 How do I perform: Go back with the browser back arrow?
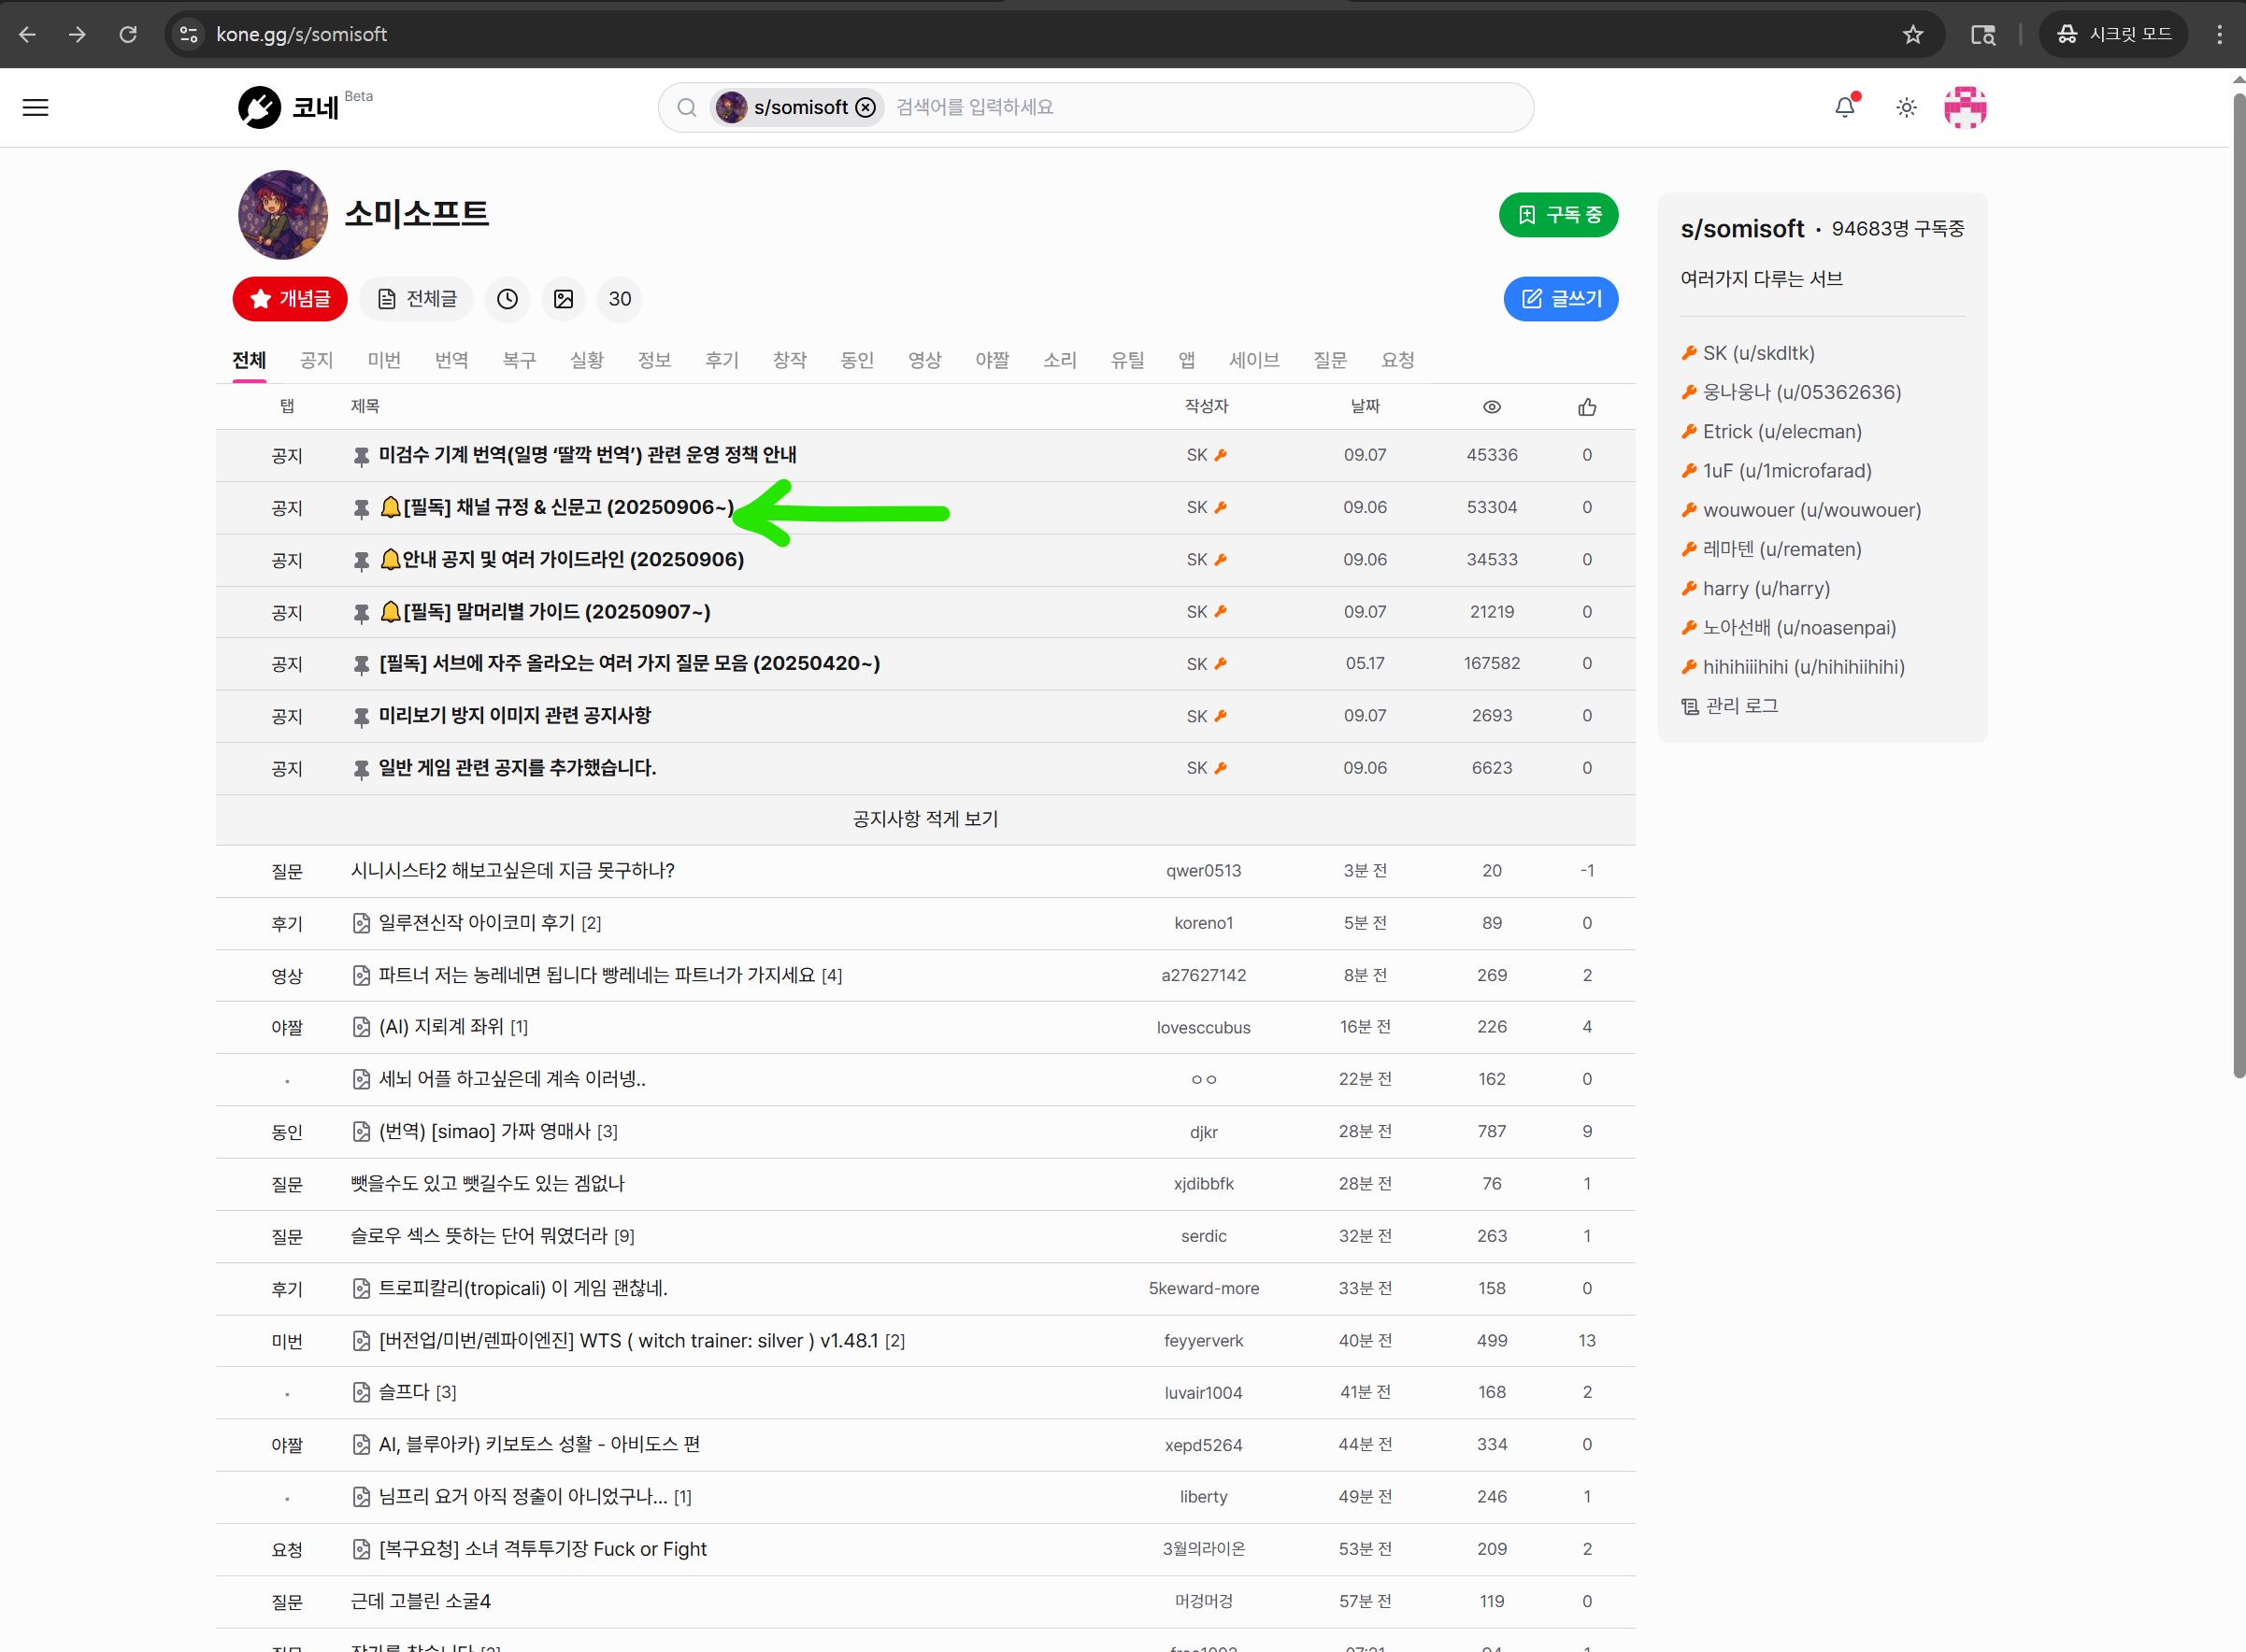(x=27, y=34)
